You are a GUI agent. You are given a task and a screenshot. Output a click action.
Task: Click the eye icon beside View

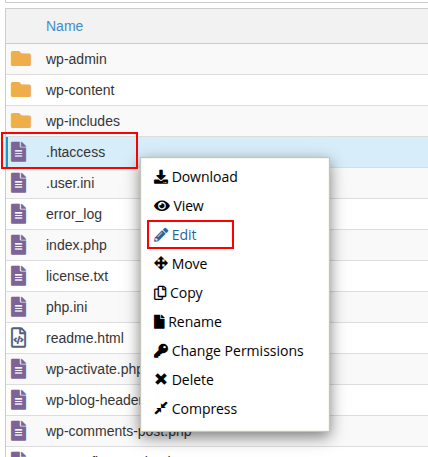point(162,206)
